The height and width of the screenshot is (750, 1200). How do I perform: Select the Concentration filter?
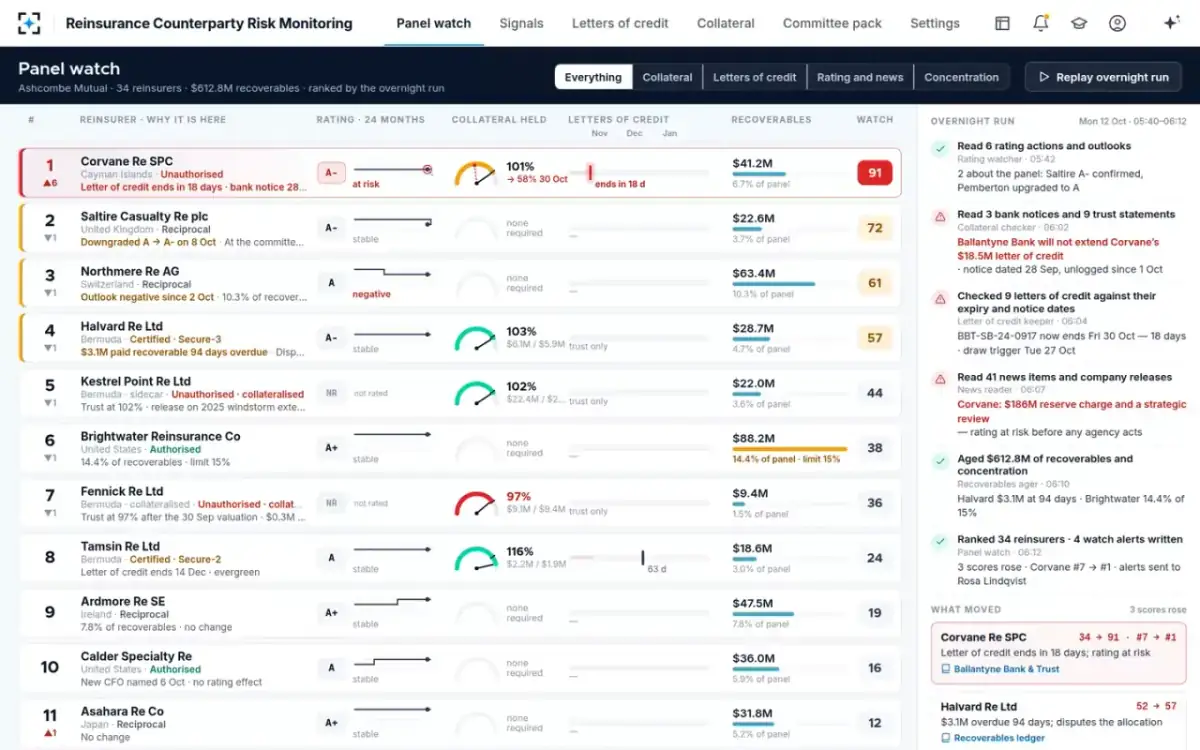(x=961, y=77)
